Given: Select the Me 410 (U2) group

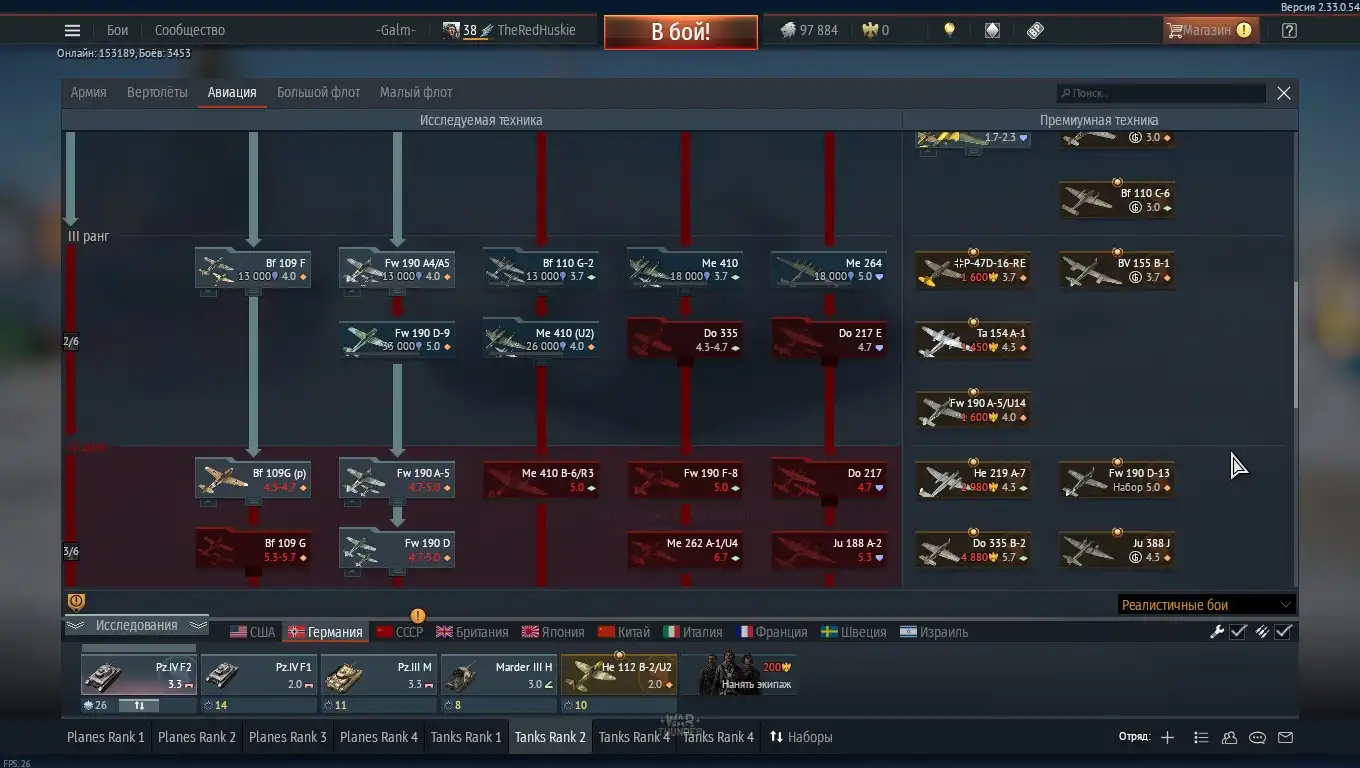Looking at the screenshot, I should (541, 339).
